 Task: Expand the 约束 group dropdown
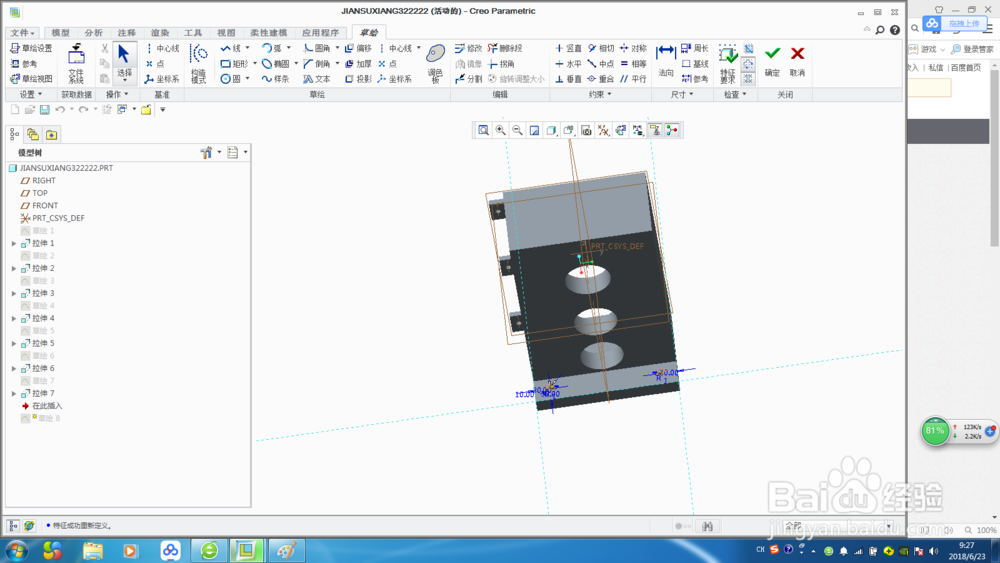600,94
